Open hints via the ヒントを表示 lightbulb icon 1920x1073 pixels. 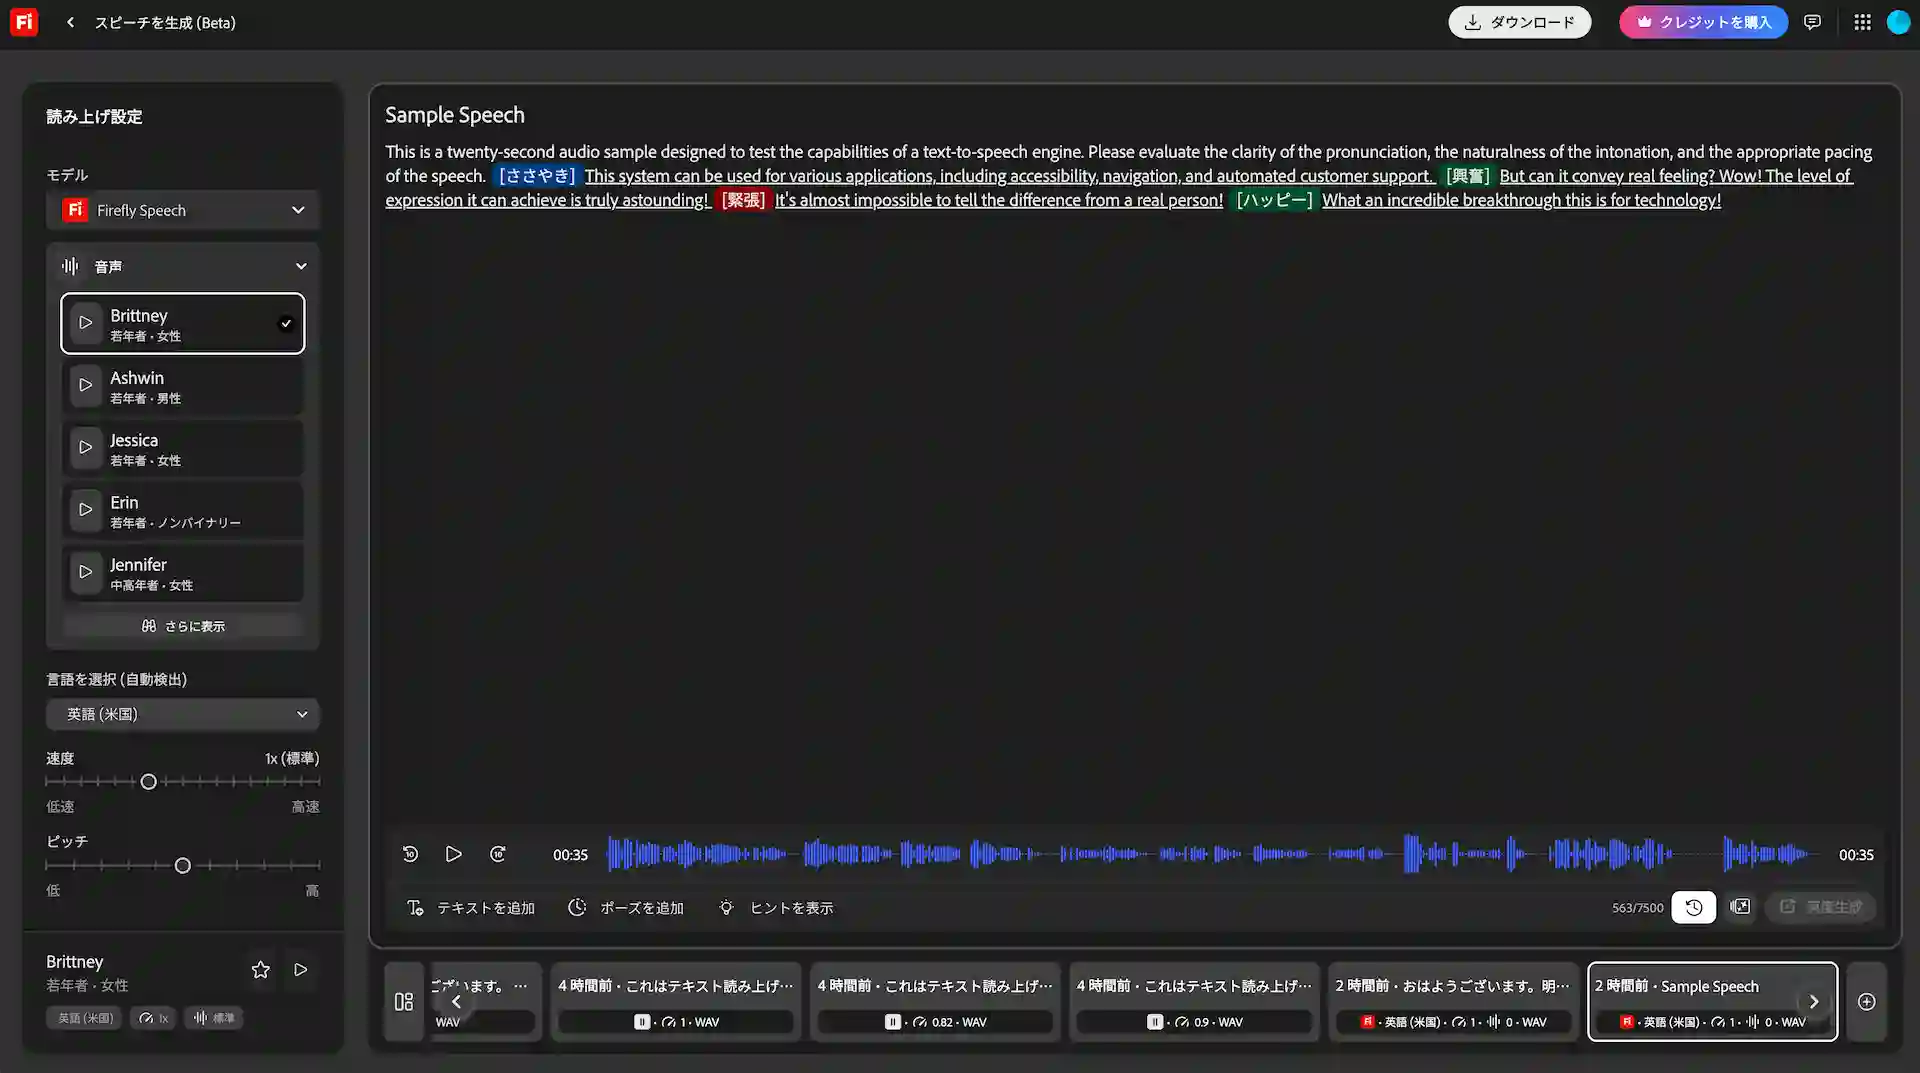point(725,907)
